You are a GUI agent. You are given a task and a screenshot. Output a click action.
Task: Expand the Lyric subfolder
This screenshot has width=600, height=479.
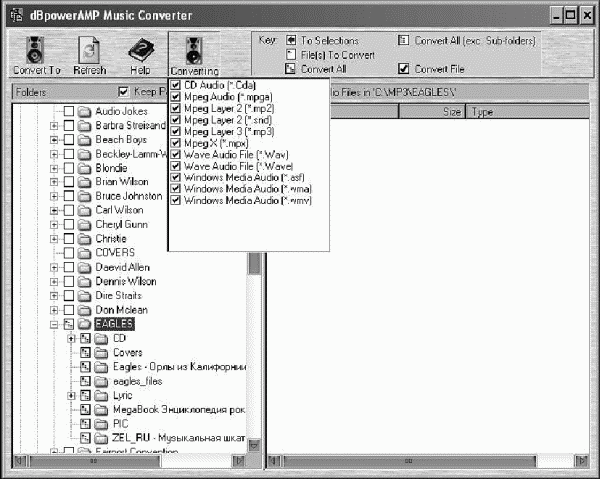click(71, 396)
